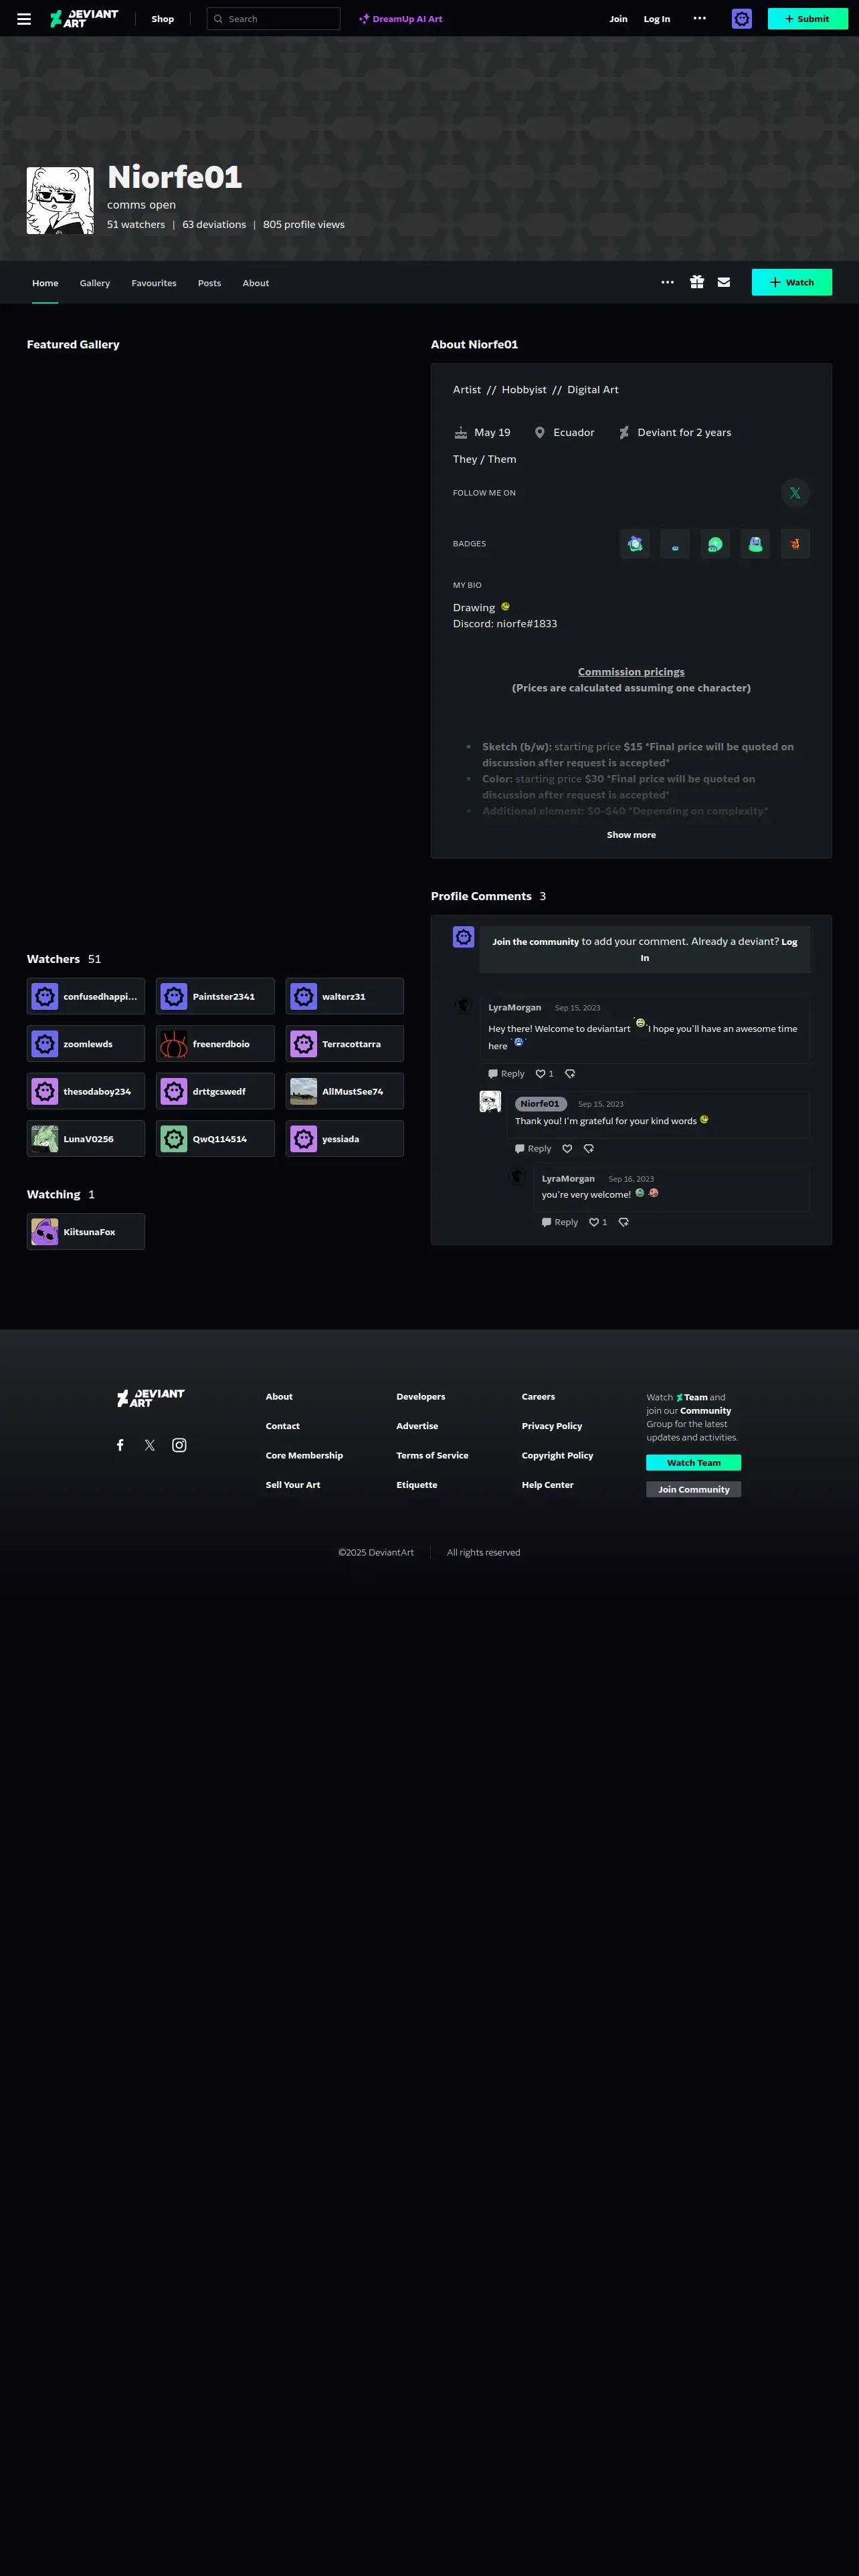
Task: Switch to the Posts tab
Action: coord(209,283)
